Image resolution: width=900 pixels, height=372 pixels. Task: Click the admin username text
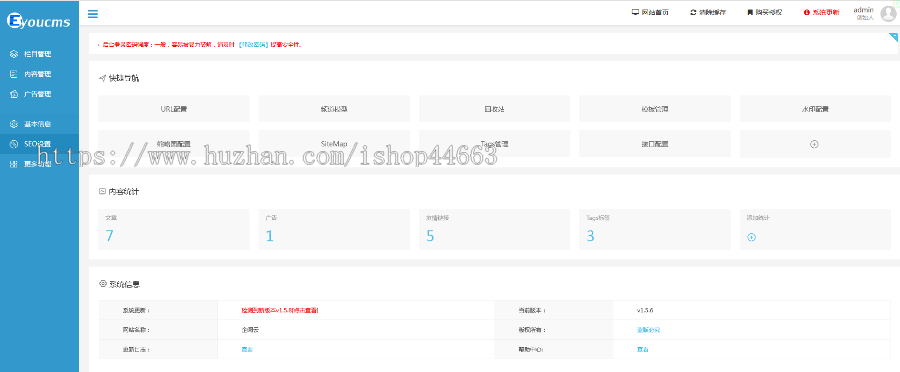[863, 10]
